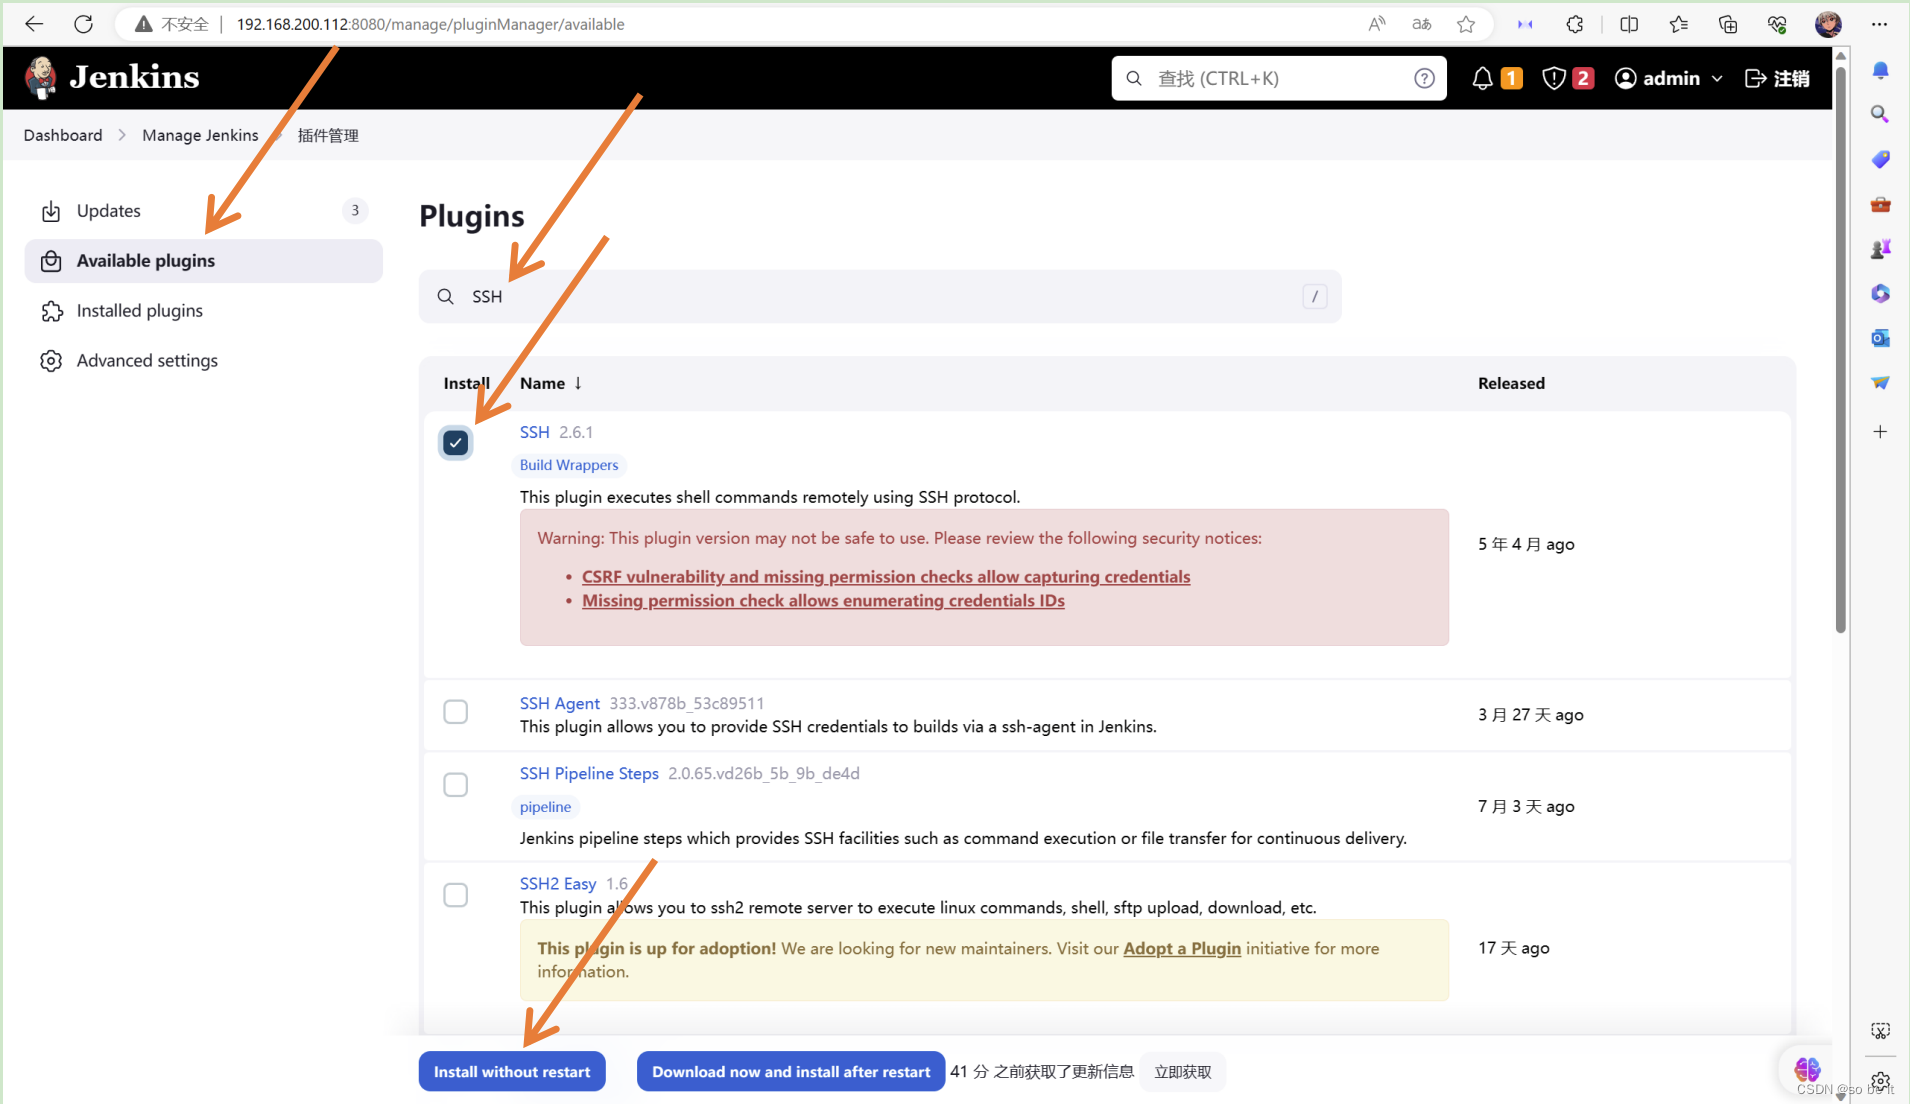Click the read aloud icon in address bar
The height and width of the screenshot is (1104, 1910).
pos(1377,24)
